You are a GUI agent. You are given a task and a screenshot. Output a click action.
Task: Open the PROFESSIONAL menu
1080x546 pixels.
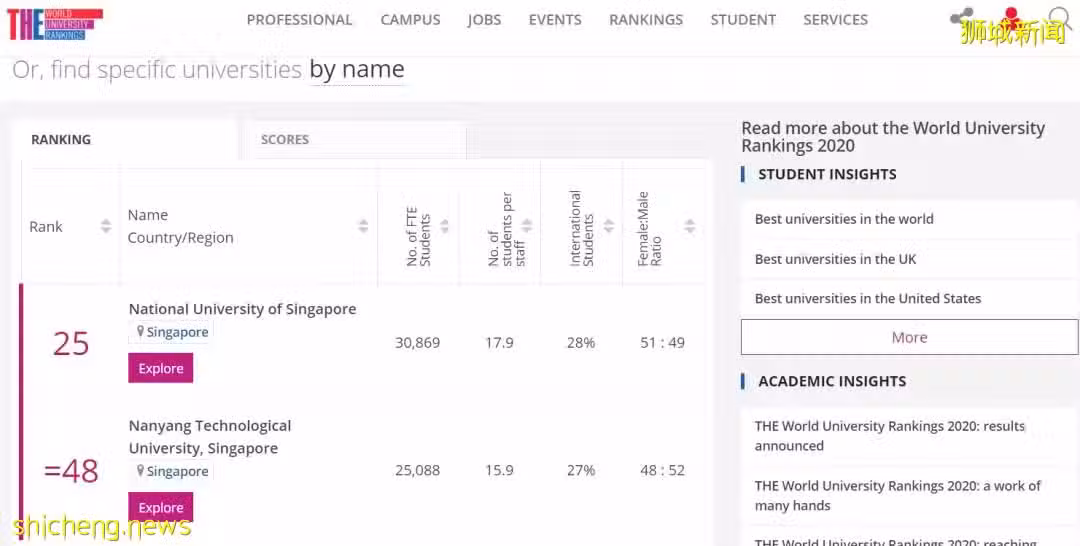[x=300, y=20]
